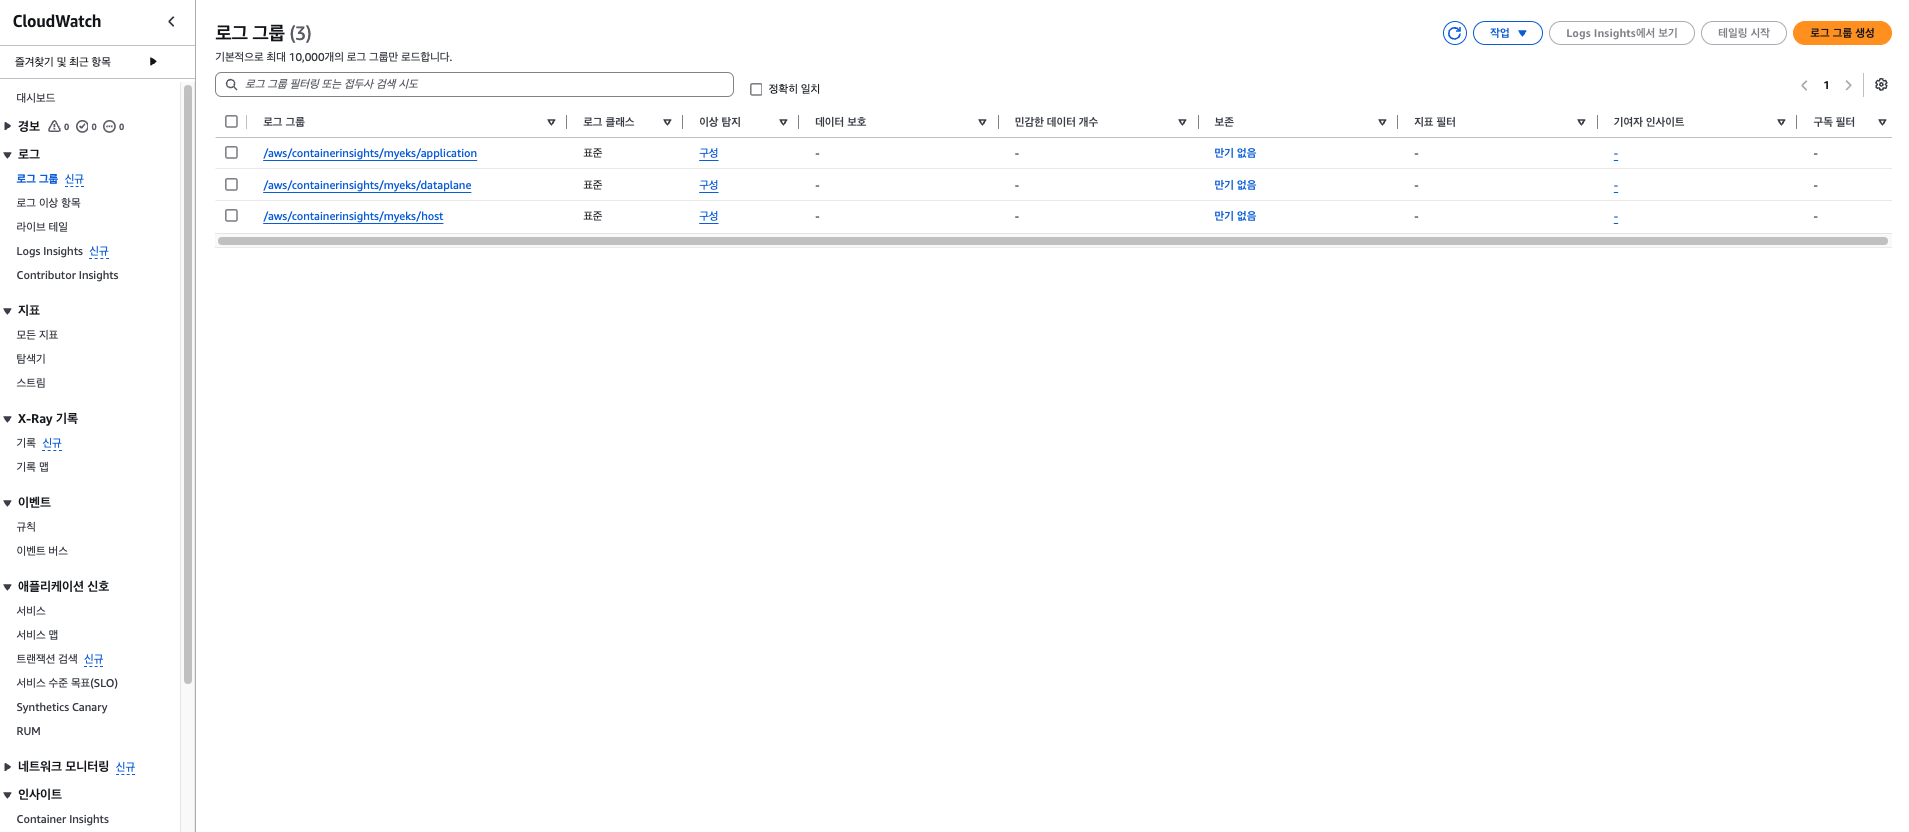The image size is (1909, 832).
Task: Sort by the 로그 클래스 column arrow
Action: [667, 122]
